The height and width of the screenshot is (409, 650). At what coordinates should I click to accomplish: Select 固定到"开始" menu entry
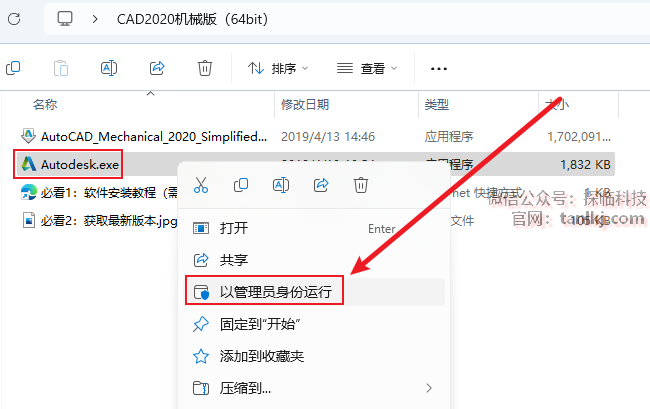tap(315, 324)
